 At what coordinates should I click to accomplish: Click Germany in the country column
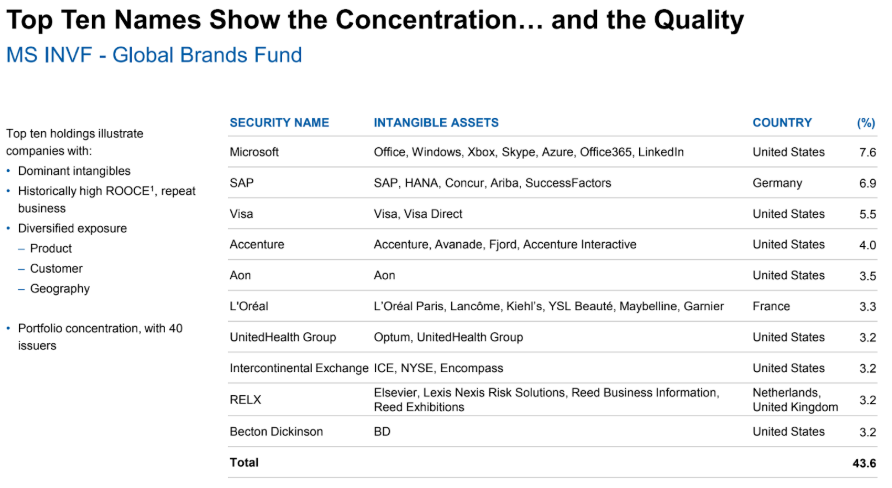[x=777, y=183]
